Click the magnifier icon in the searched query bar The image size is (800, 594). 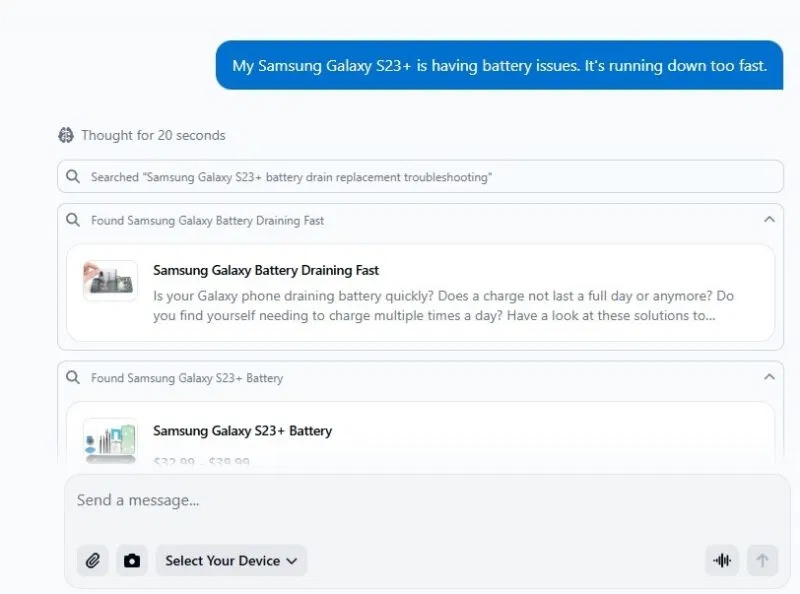pyautogui.click(x=72, y=176)
